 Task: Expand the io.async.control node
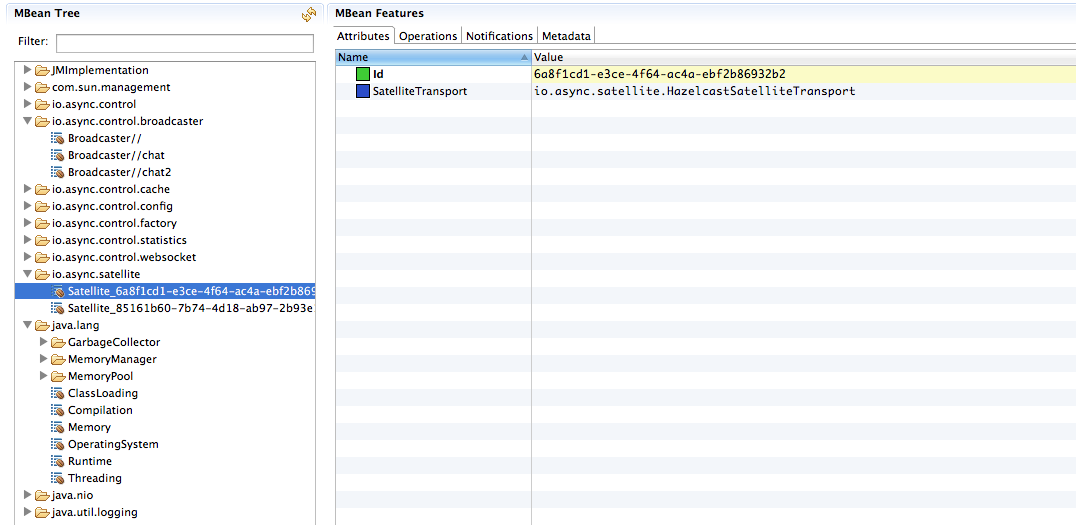(27, 104)
